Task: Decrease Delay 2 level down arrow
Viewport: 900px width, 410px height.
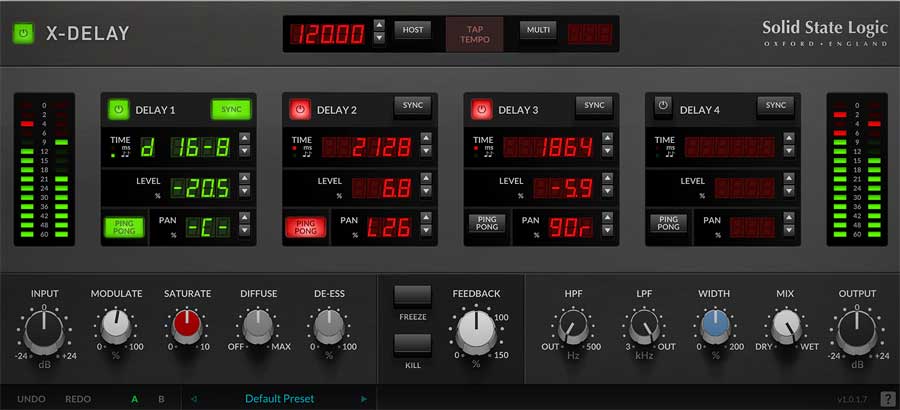Action: (426, 191)
